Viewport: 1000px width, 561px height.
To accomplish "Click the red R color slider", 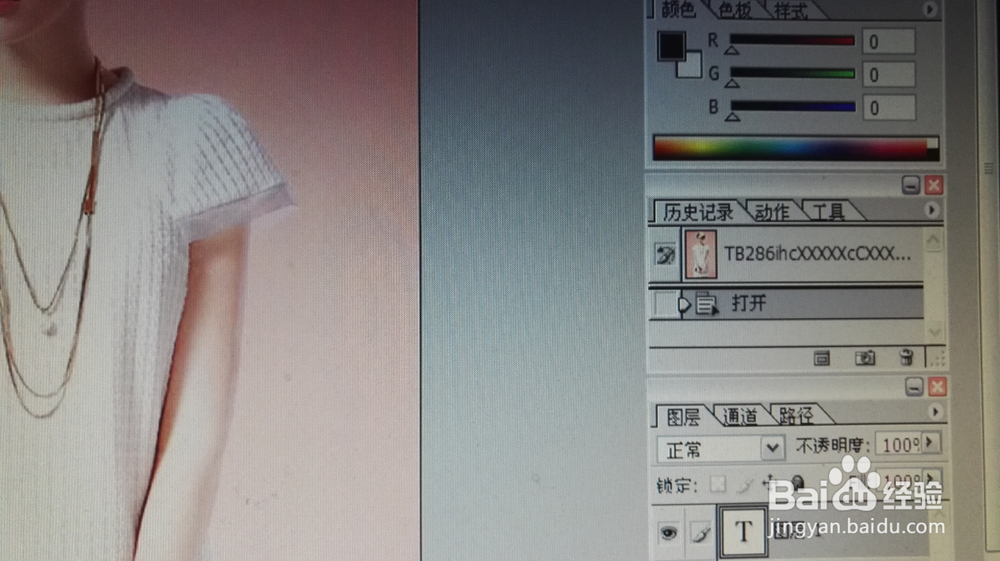I will 792,40.
